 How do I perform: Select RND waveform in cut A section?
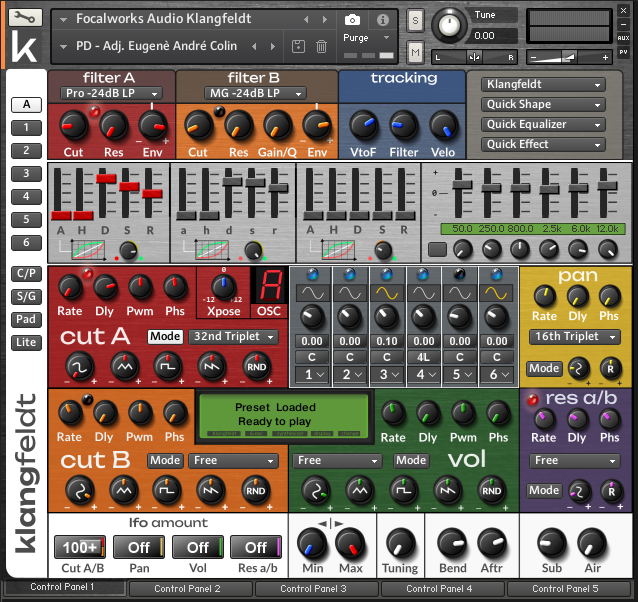tap(256, 369)
